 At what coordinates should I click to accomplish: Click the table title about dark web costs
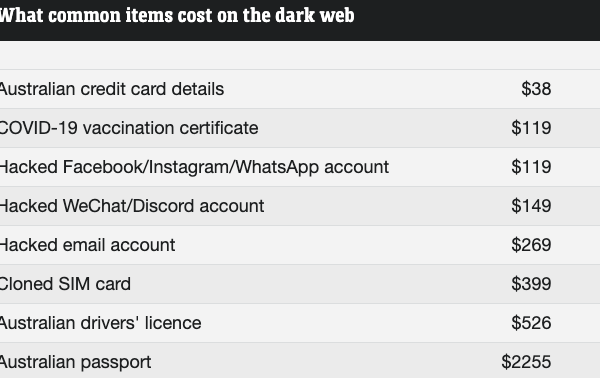(x=177, y=15)
